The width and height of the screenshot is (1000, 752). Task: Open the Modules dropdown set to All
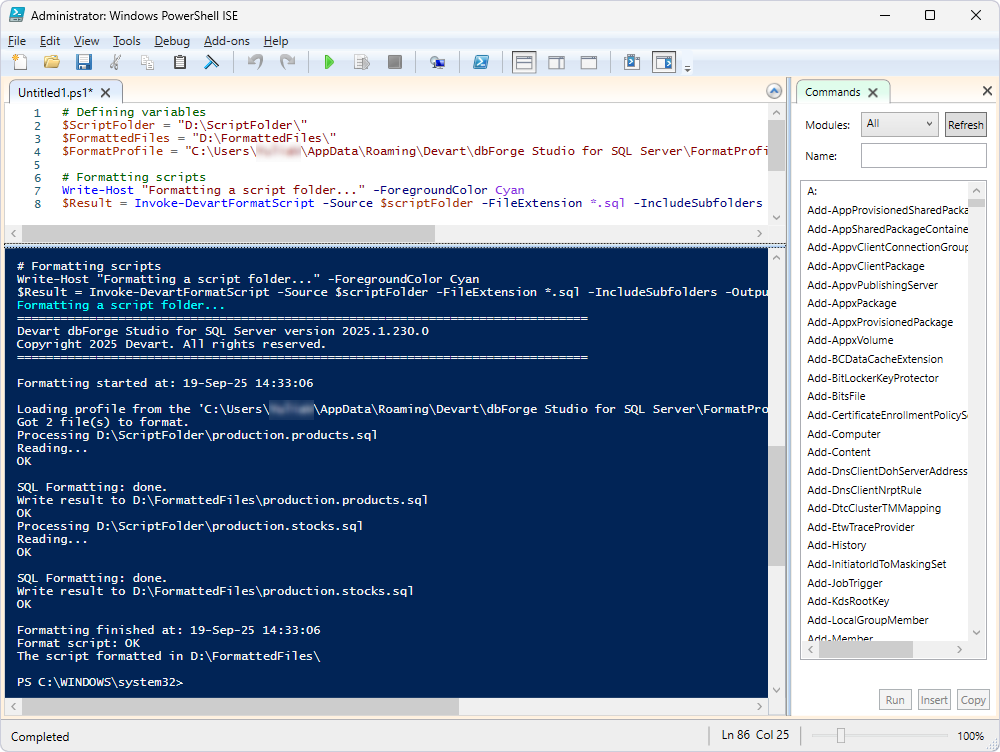[899, 125]
